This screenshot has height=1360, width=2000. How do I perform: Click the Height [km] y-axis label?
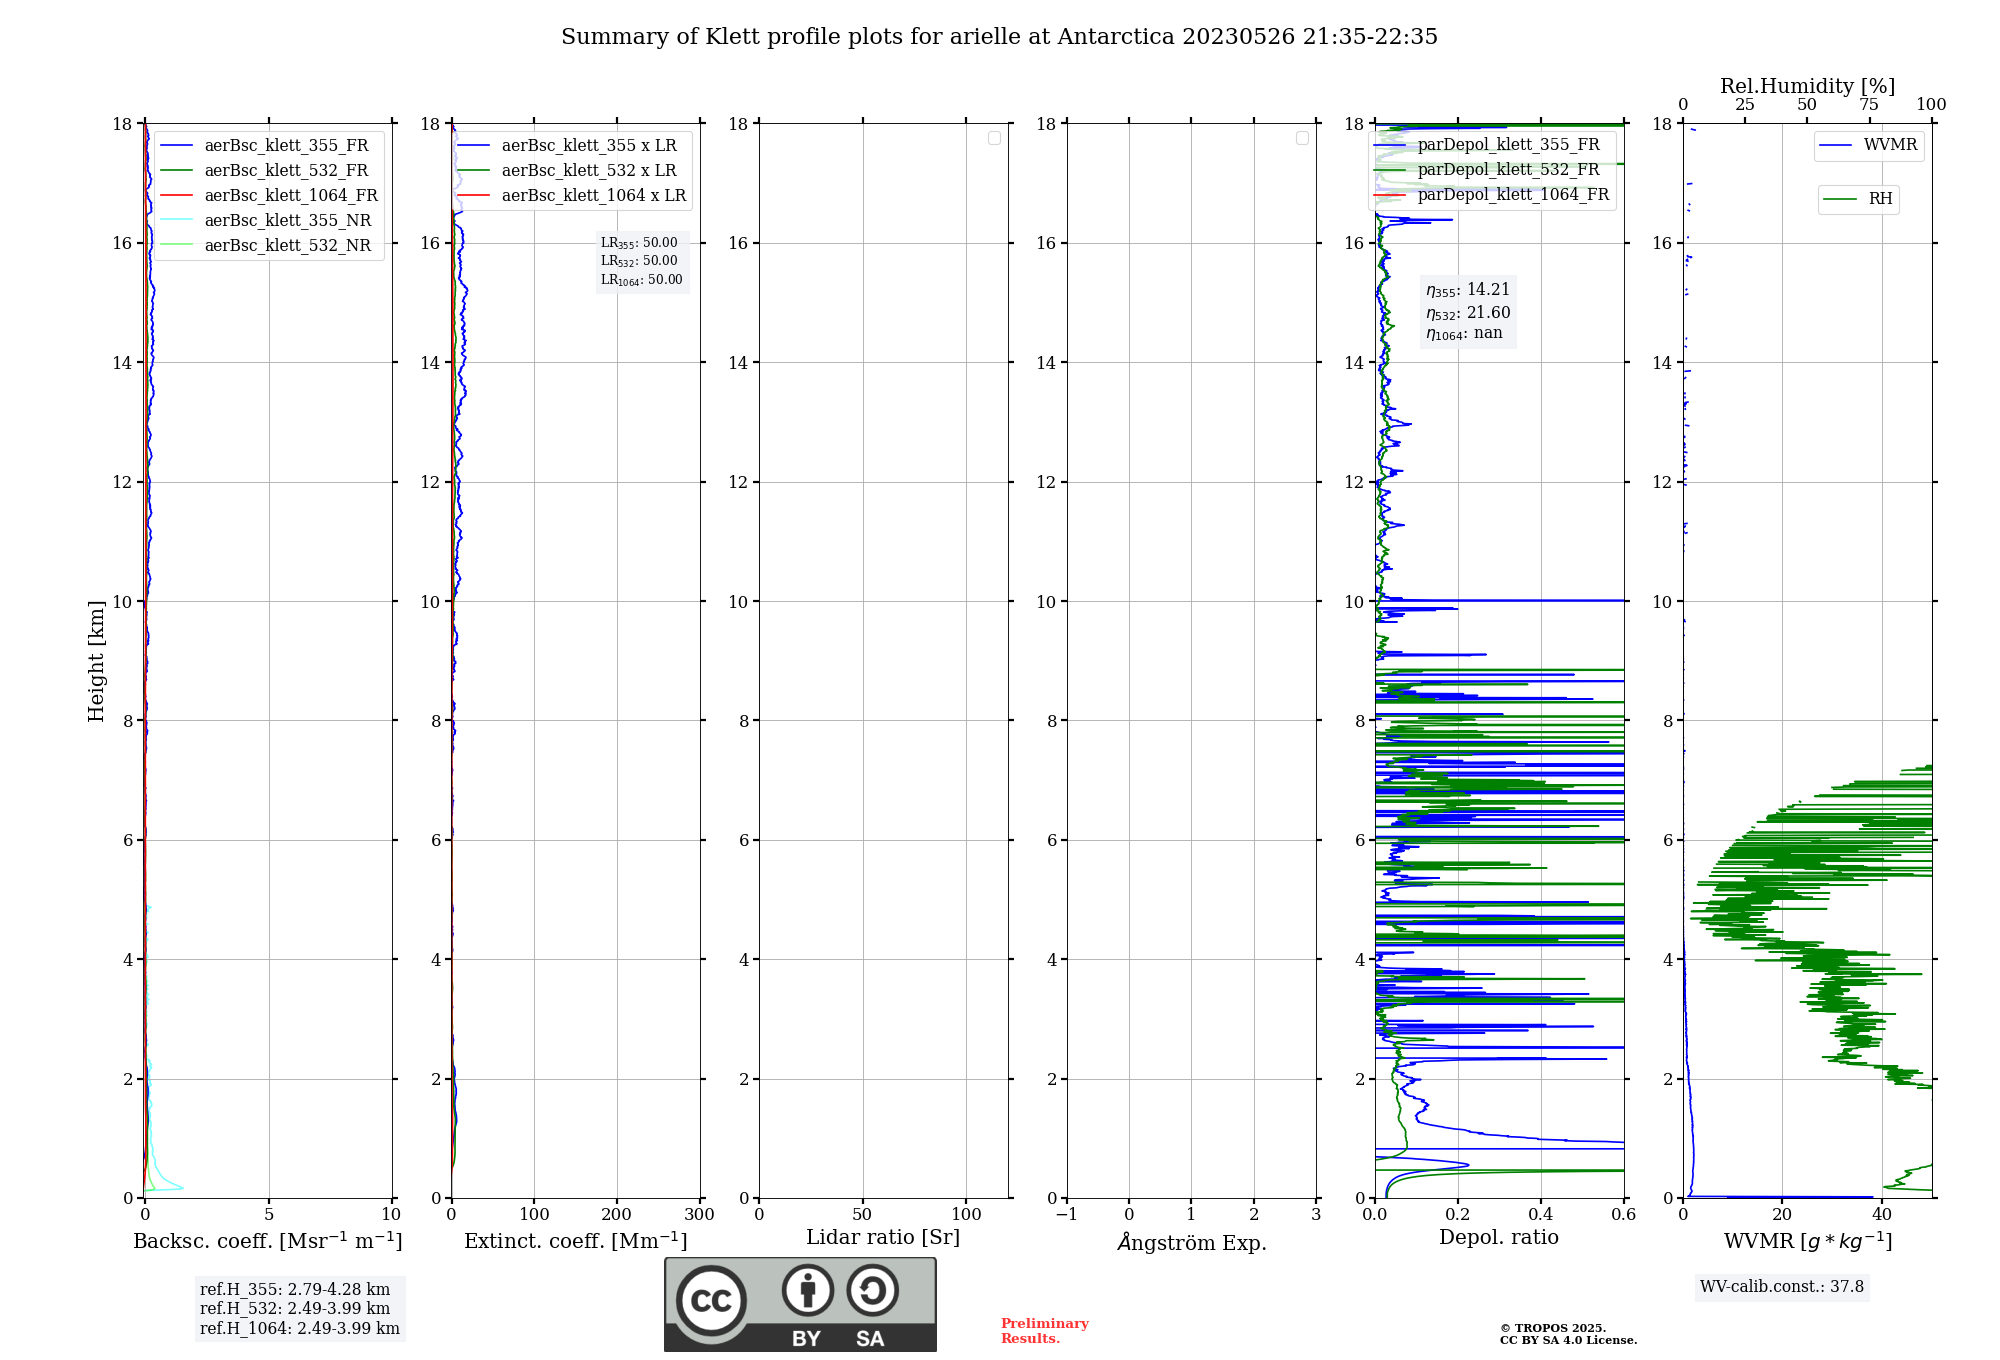pyautogui.click(x=96, y=661)
